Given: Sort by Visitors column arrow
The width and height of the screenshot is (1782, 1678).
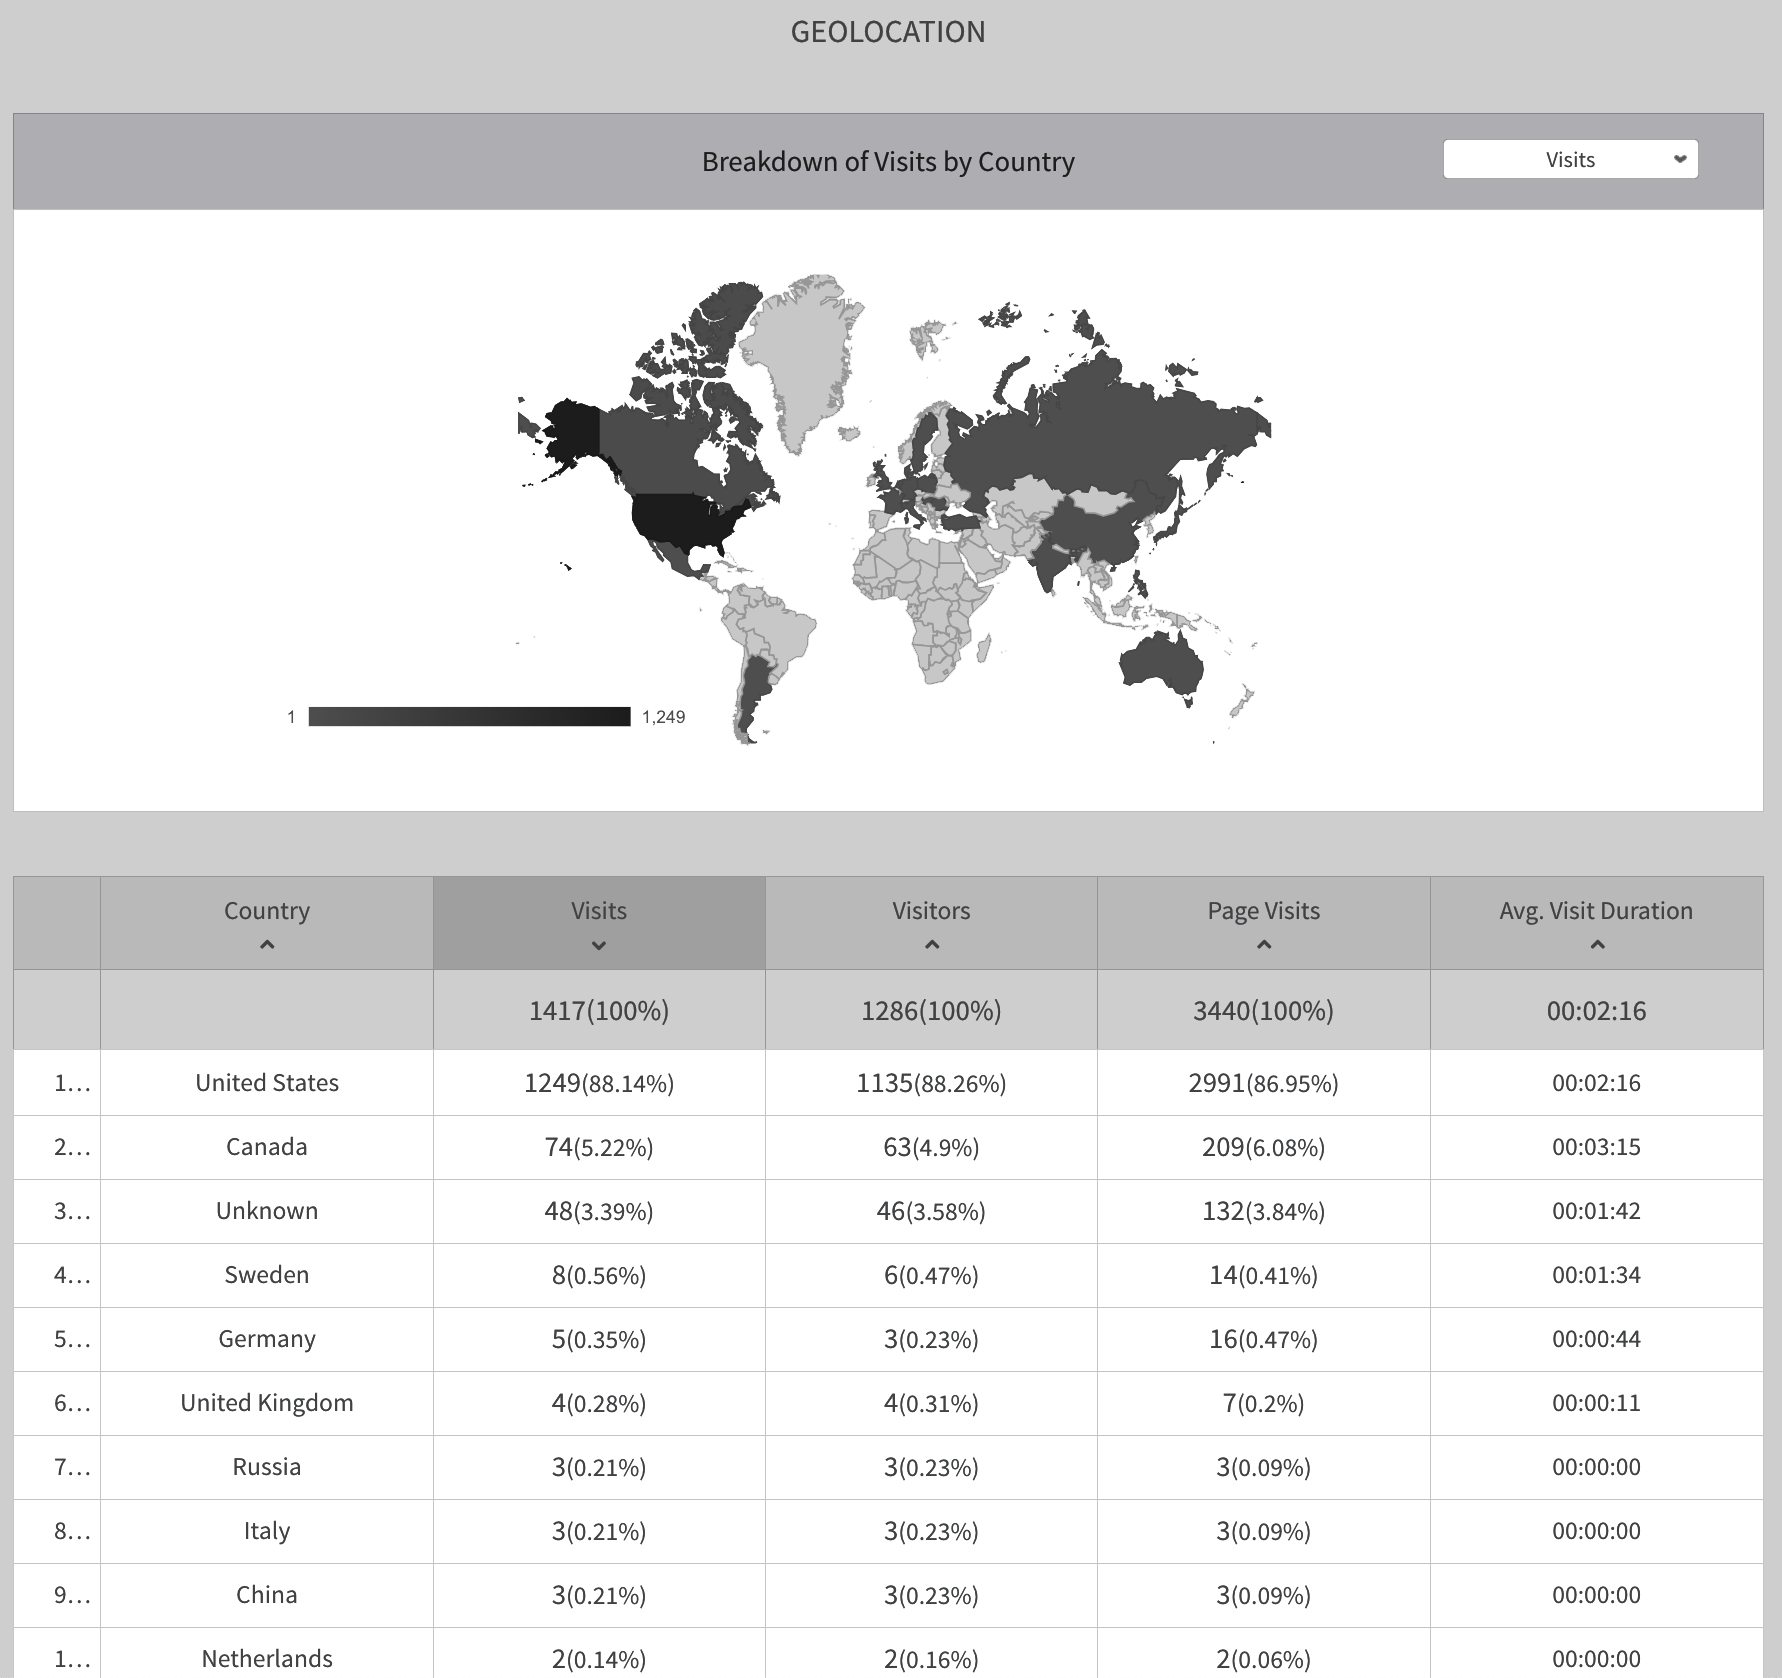Looking at the screenshot, I should click(931, 945).
